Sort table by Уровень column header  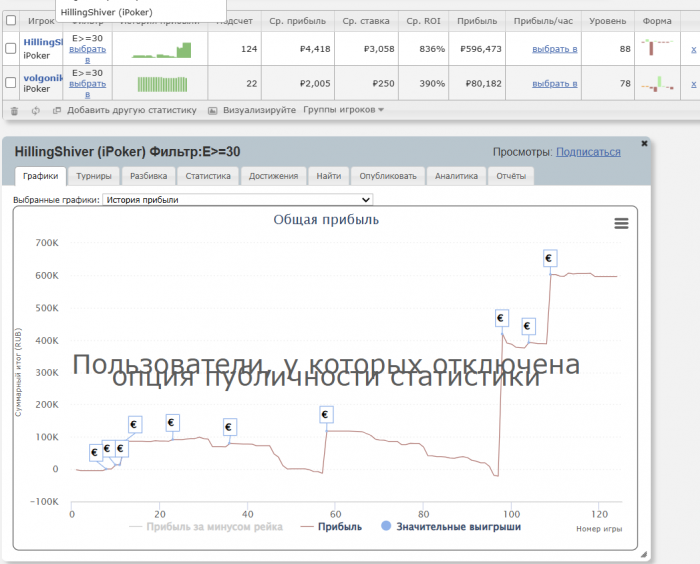coord(608,21)
